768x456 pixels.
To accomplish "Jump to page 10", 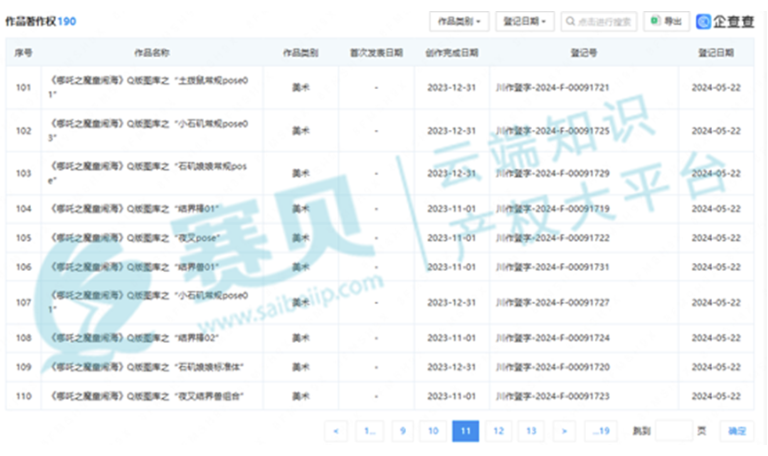I will 433,431.
